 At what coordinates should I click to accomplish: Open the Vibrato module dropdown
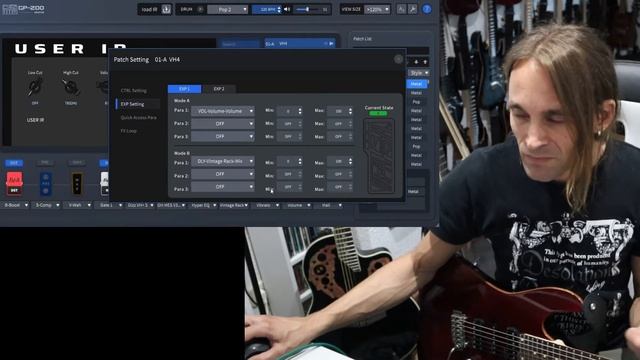pos(266,205)
